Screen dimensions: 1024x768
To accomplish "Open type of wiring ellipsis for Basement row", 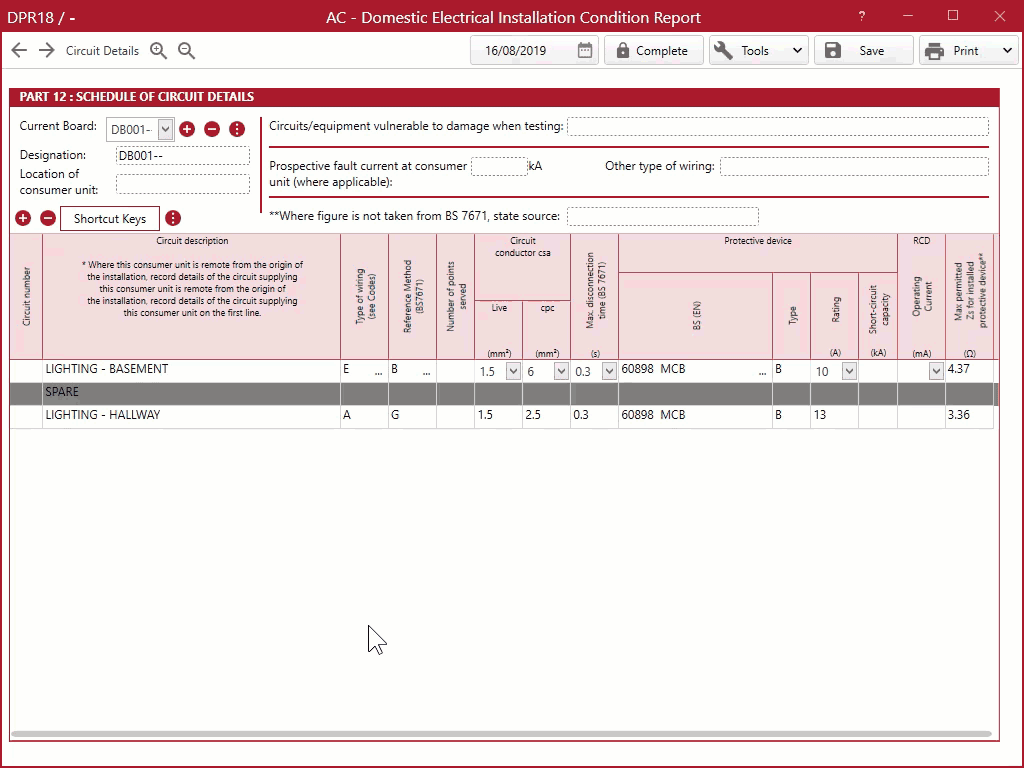I will [378, 372].
